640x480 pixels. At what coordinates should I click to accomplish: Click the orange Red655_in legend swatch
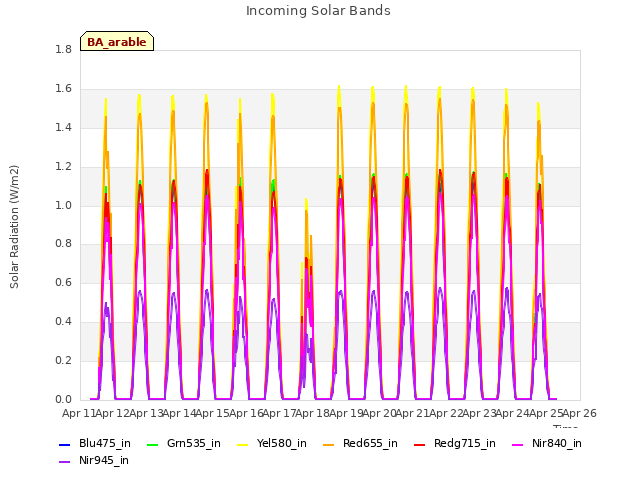tap(329, 444)
